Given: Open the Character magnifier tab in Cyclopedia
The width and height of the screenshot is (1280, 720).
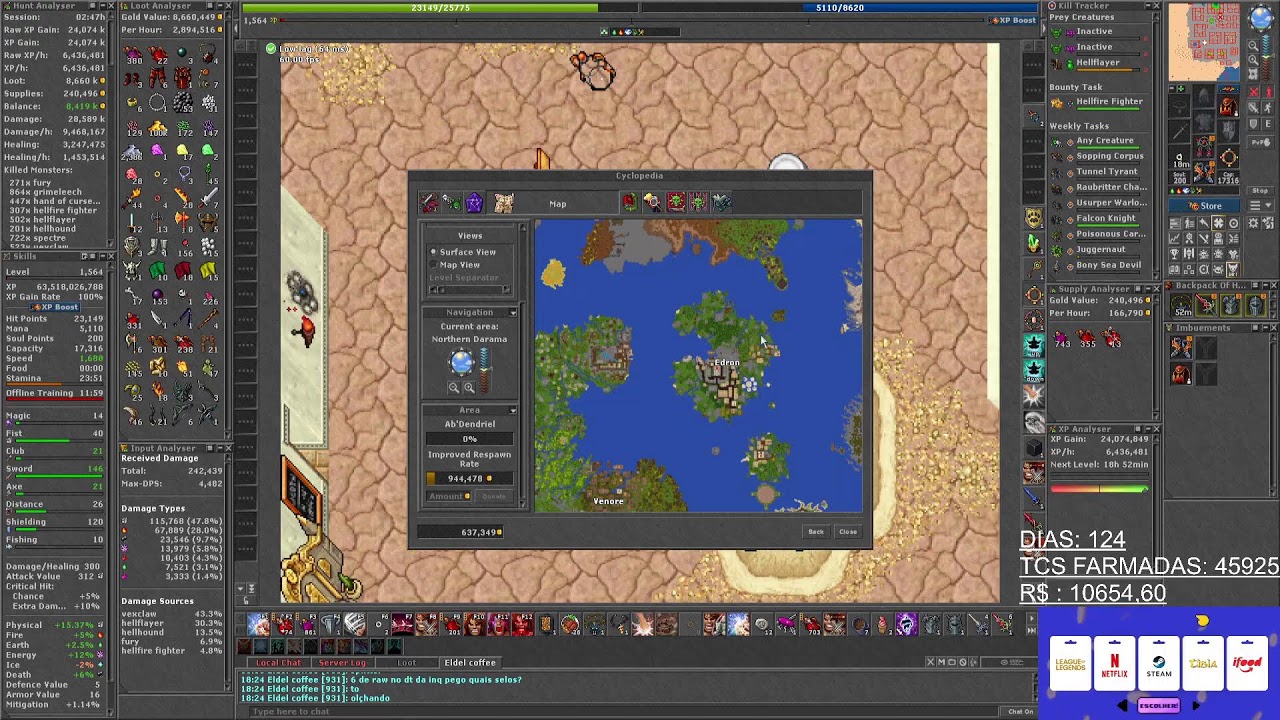Looking at the screenshot, I should [x=653, y=203].
